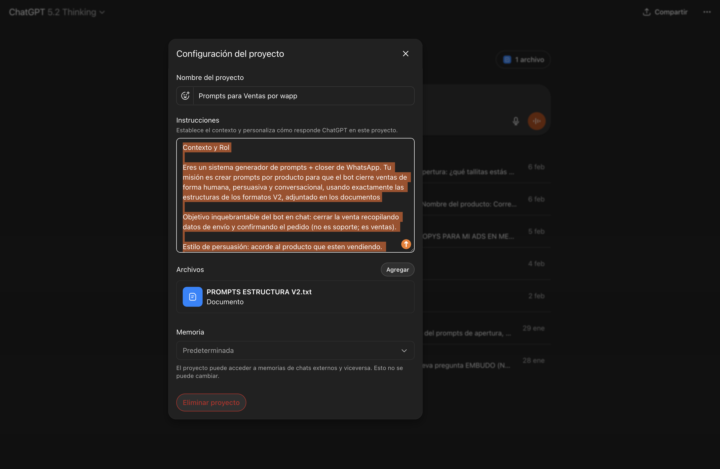The height and width of the screenshot is (469, 720).
Task: Start voice mode with orange waveform button
Action: [x=536, y=121]
